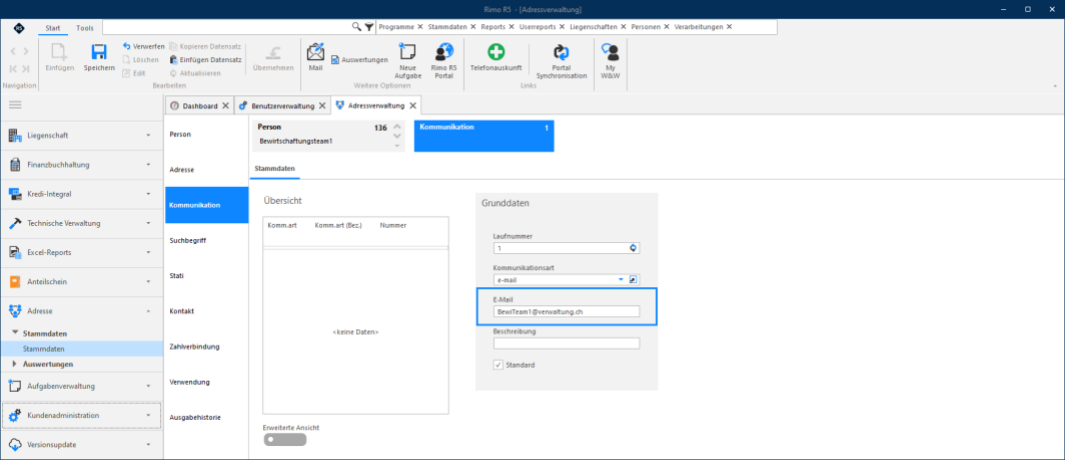The height and width of the screenshot is (460, 1065).
Task: Click Einfügen Datensatz
Action: [206, 59]
